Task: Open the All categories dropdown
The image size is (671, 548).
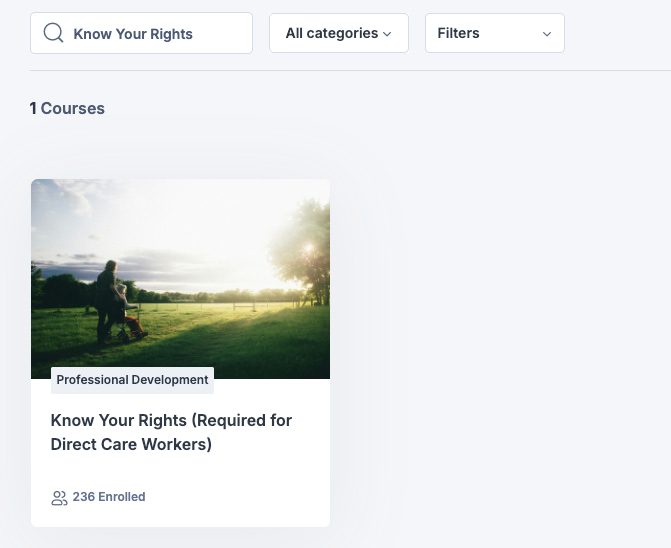Action: point(339,33)
